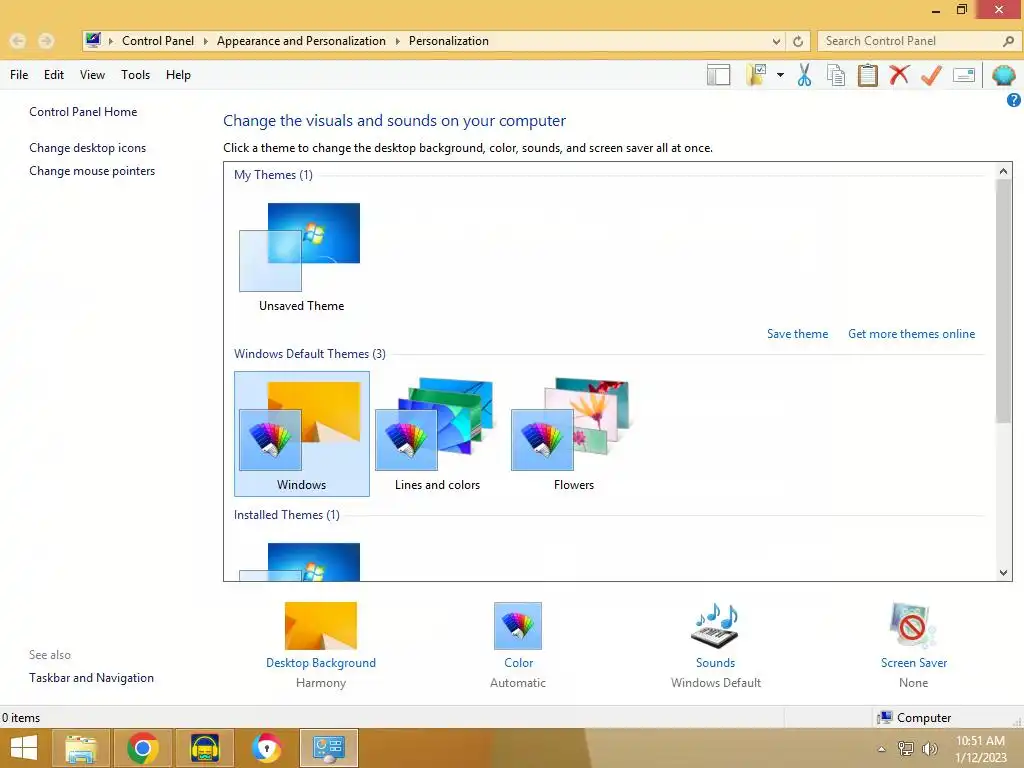The height and width of the screenshot is (768, 1024).
Task: Expand the arrow after Control Panel breadcrumb
Action: click(205, 41)
